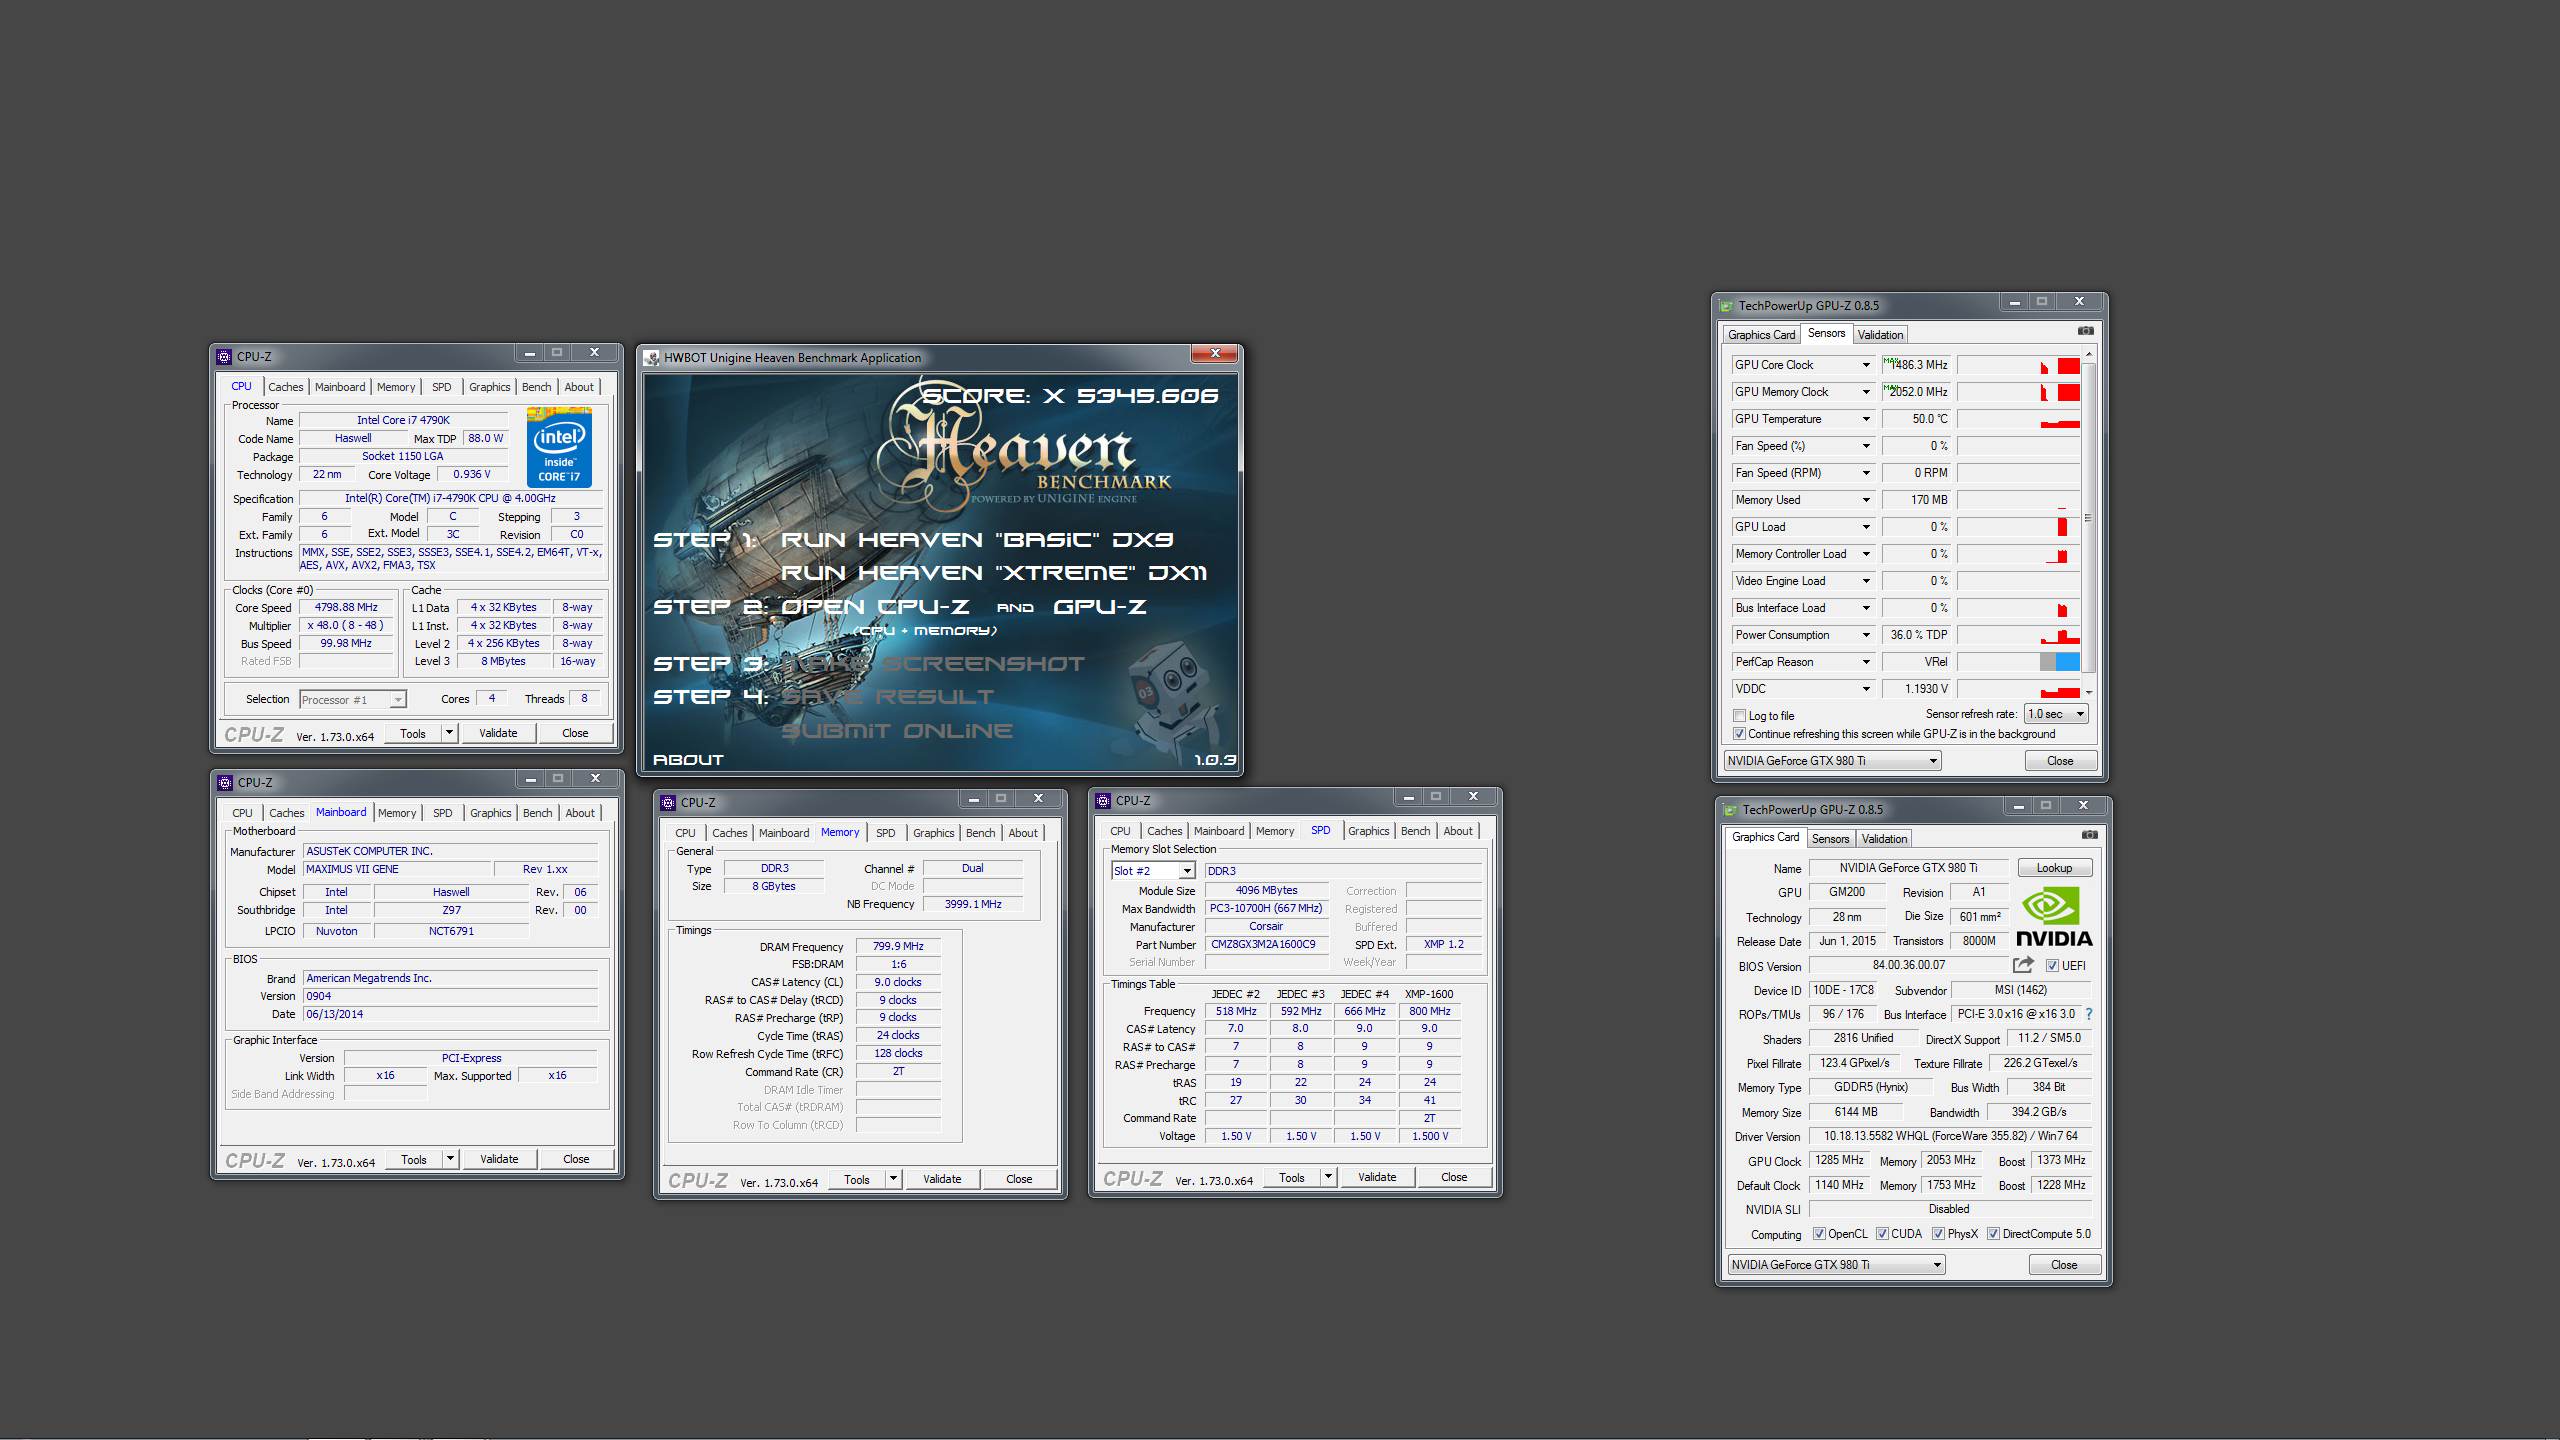This screenshot has height=1440, width=2560.
Task: Click camera screenshot icon in GPU-Z Graphics Card window
Action: [x=2089, y=835]
